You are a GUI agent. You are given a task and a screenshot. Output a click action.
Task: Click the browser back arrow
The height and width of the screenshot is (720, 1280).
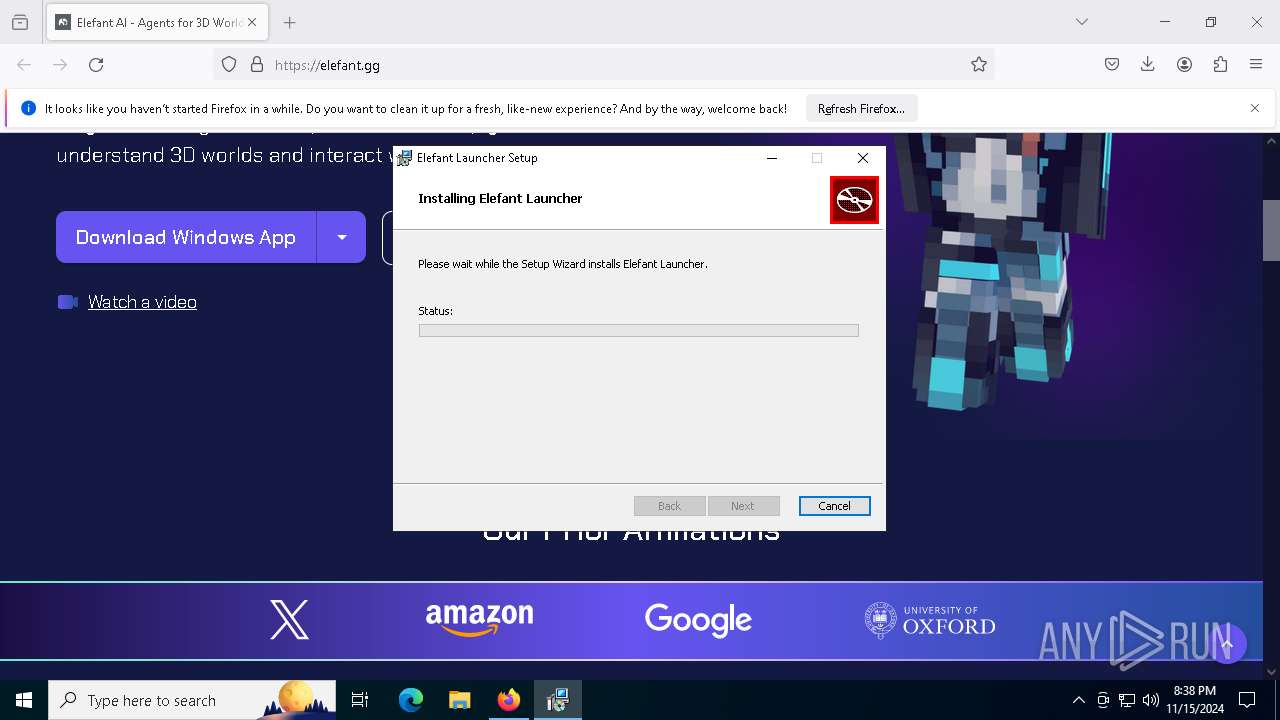[24, 65]
